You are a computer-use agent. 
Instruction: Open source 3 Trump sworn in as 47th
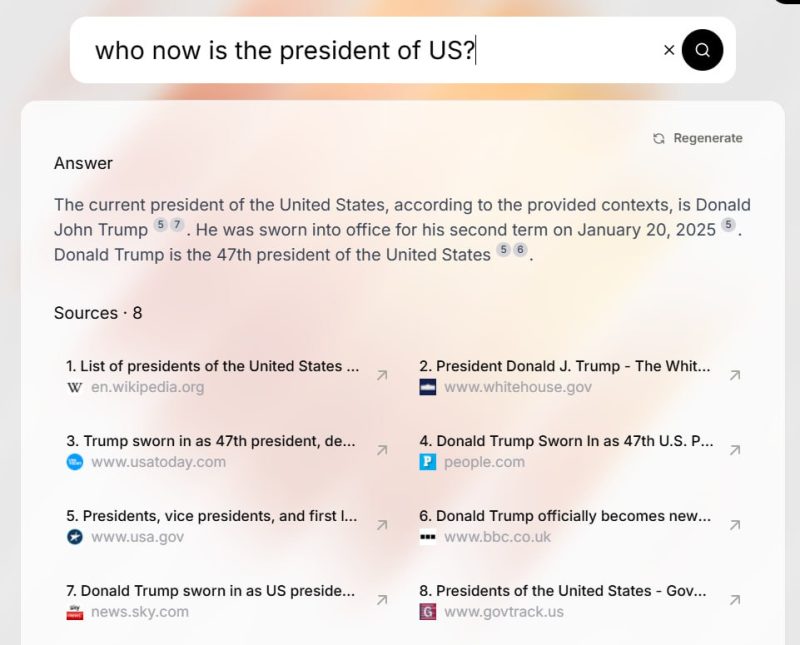point(211,441)
